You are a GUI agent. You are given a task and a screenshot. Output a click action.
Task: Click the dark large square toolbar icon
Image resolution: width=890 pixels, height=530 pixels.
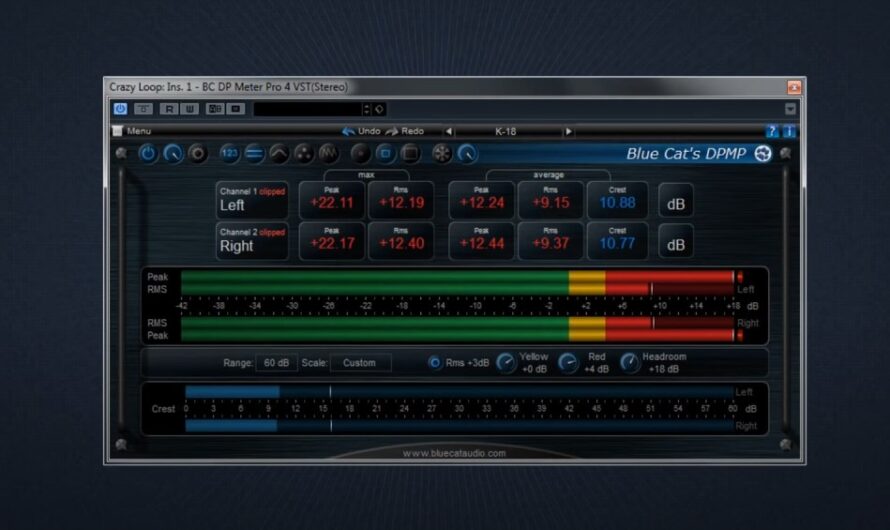[x=410, y=153]
